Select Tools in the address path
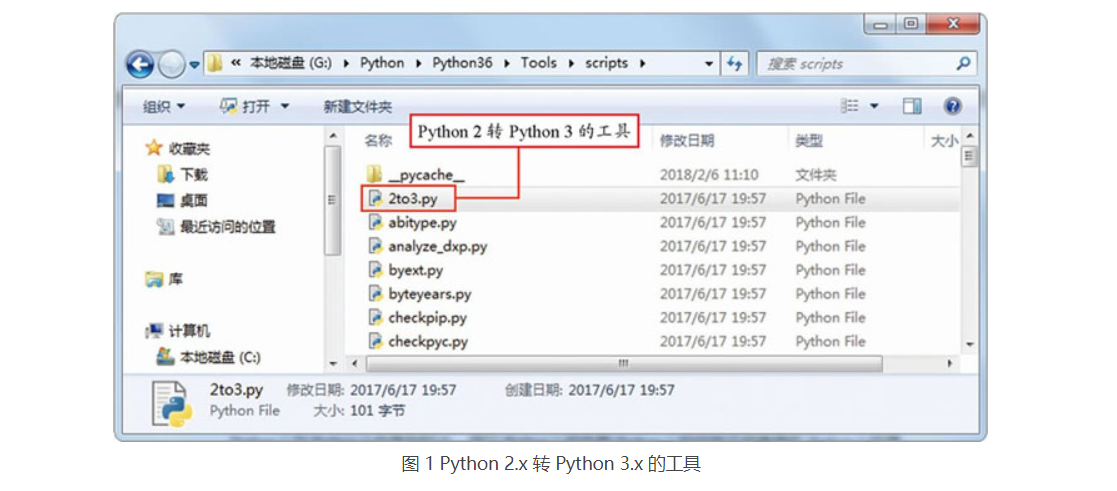 (x=539, y=63)
